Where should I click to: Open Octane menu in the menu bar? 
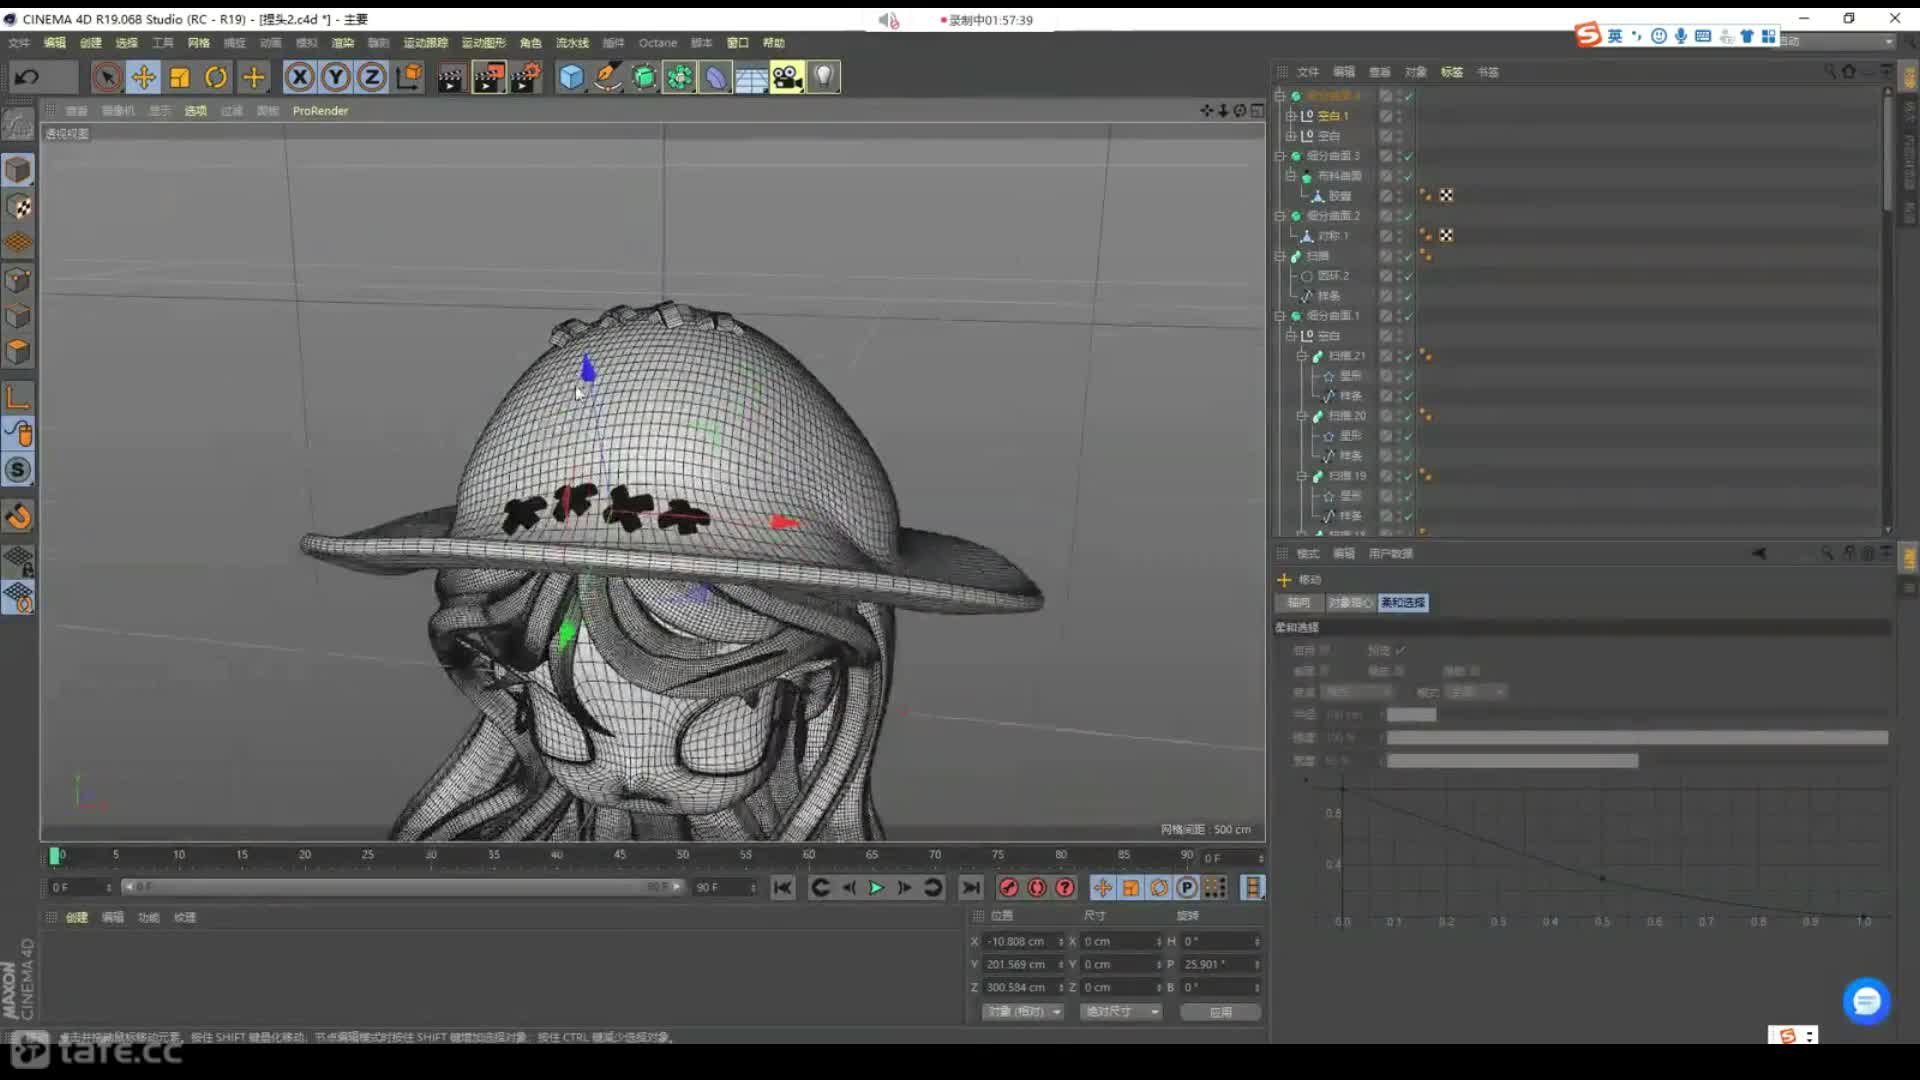coord(658,43)
